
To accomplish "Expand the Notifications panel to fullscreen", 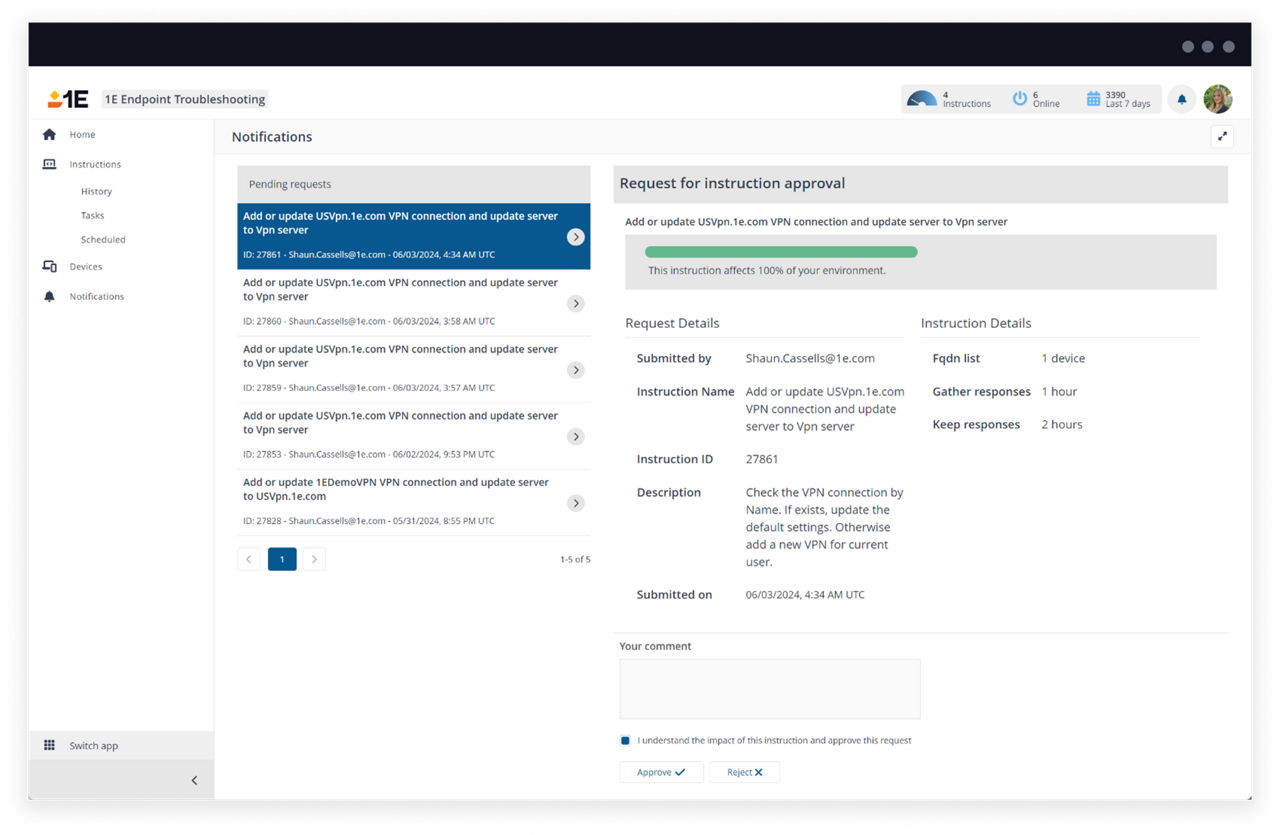I will point(1222,137).
